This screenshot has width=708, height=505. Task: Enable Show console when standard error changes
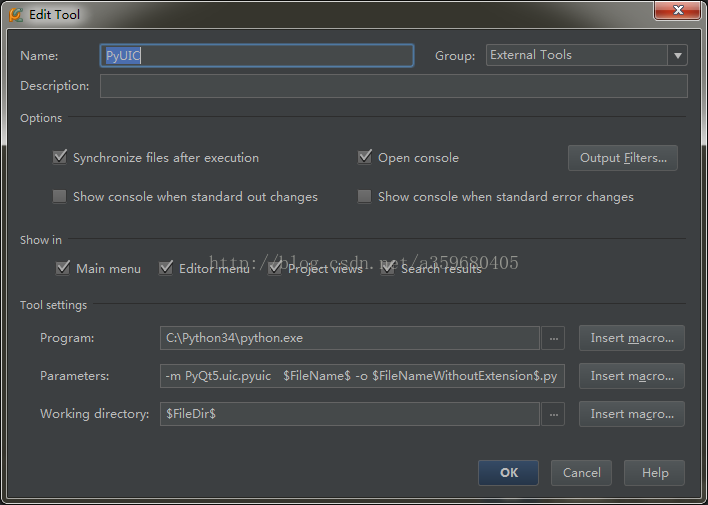(365, 197)
